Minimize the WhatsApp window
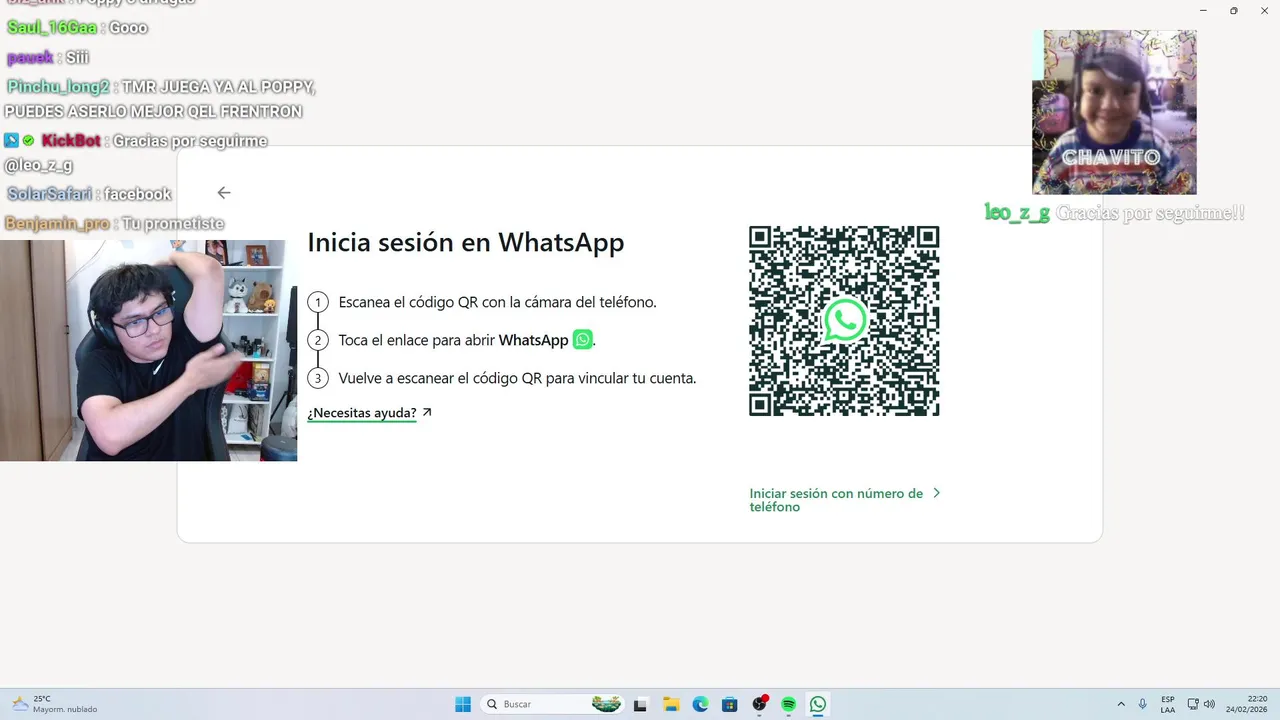 (1203, 10)
